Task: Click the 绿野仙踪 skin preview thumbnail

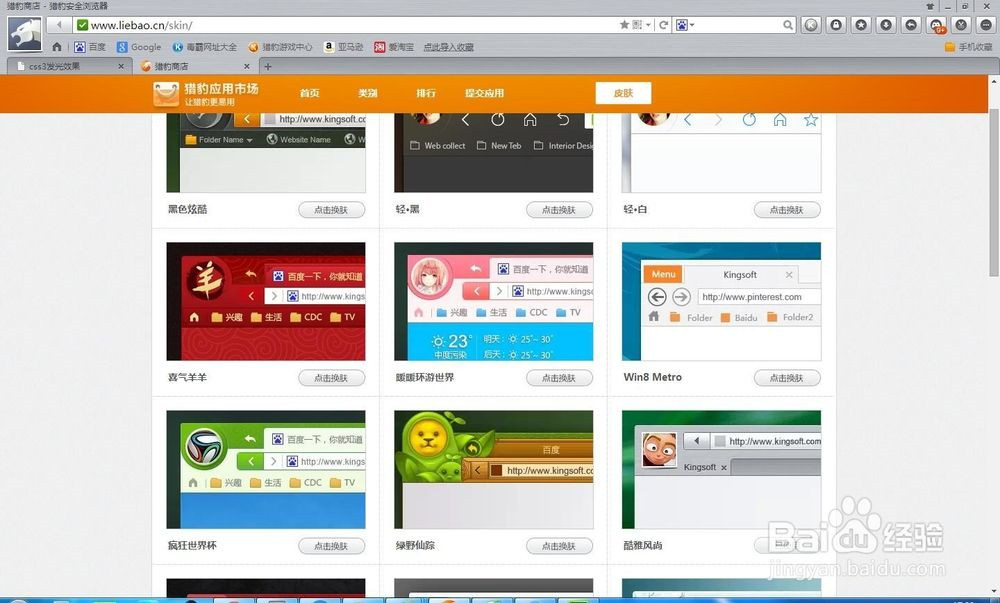Action: pos(493,469)
